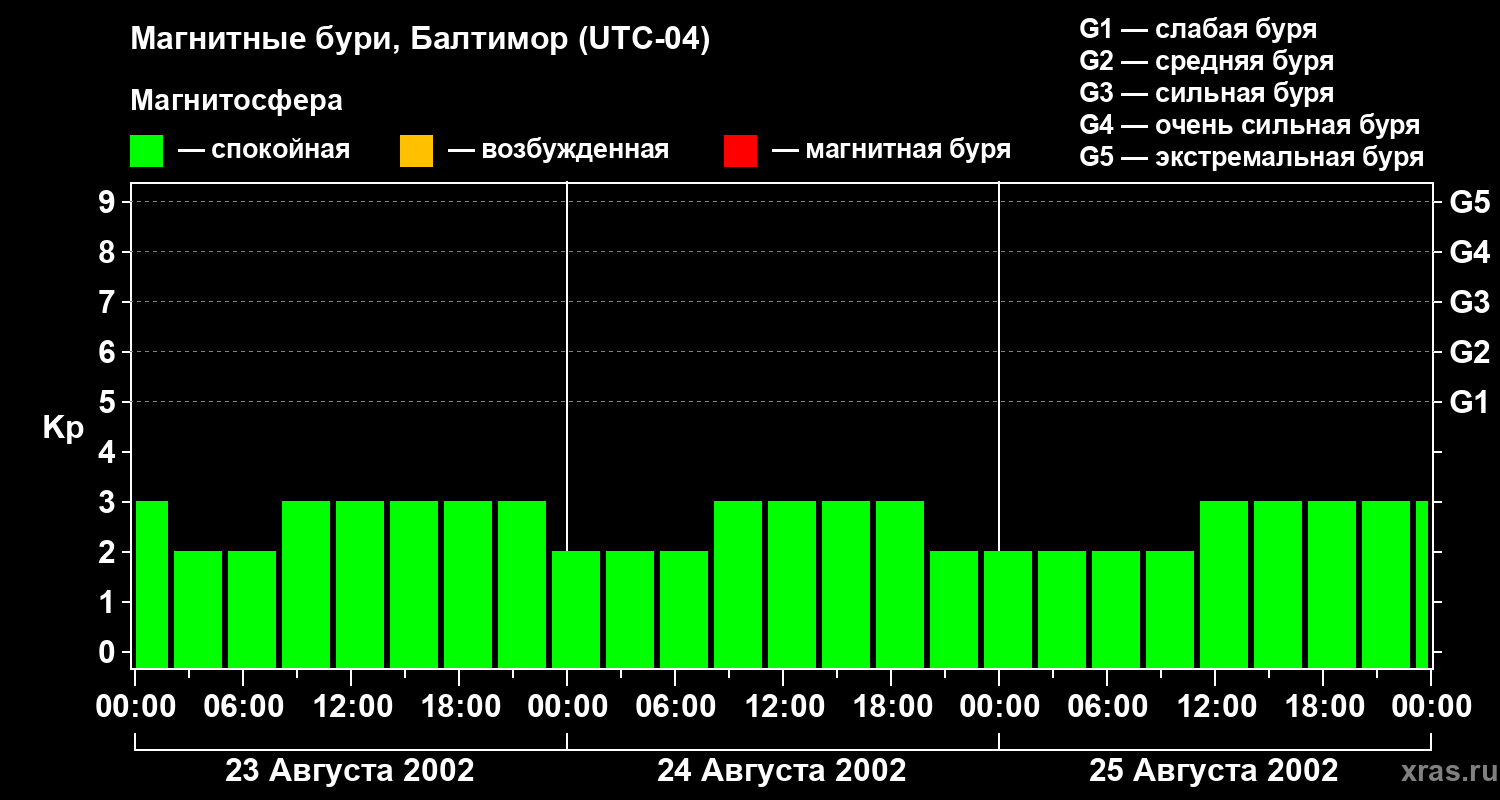Click the Kp 3 bar at 08:00–11:00 on 24 August

point(738,585)
